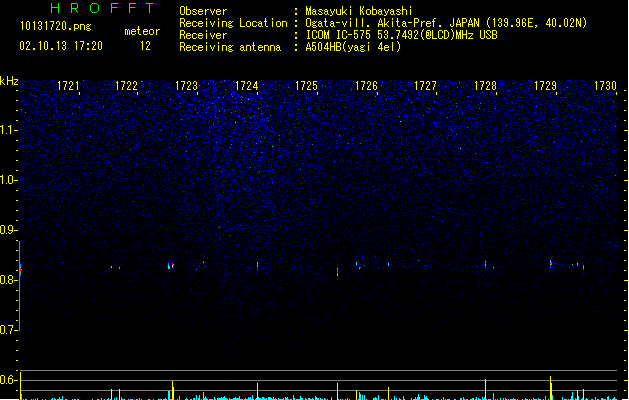
Task: Click the kHz axis unit label
Action: pos(9,81)
